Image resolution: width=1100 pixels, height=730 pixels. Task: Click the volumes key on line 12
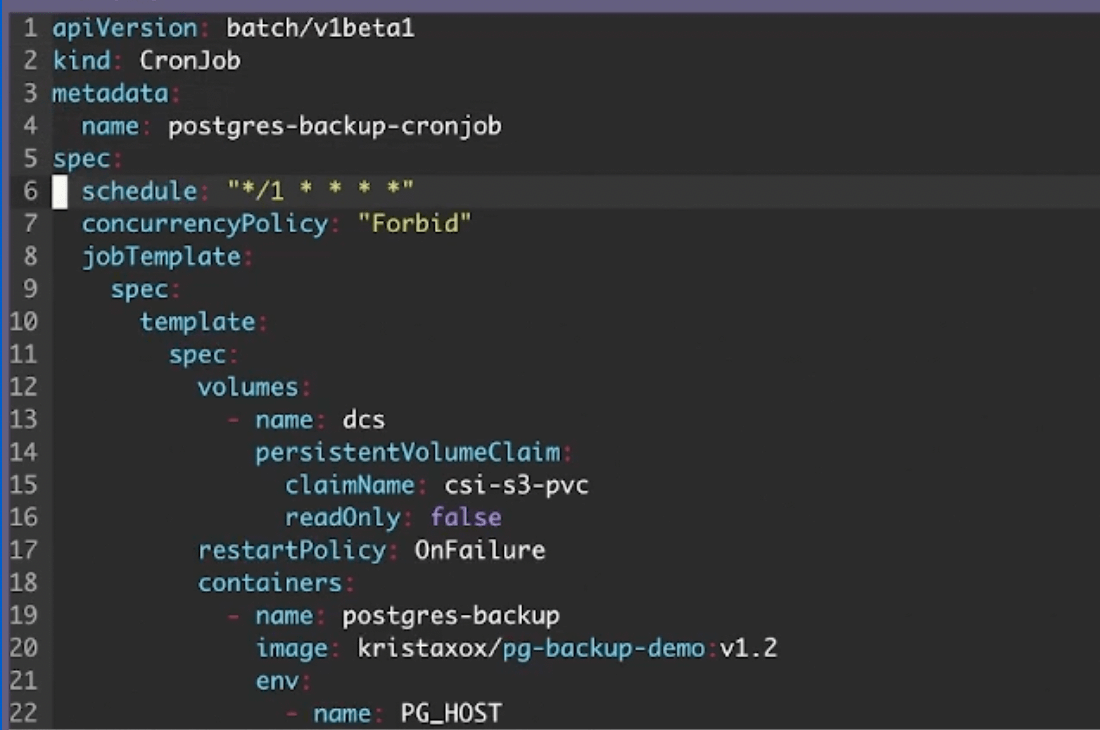tap(248, 386)
